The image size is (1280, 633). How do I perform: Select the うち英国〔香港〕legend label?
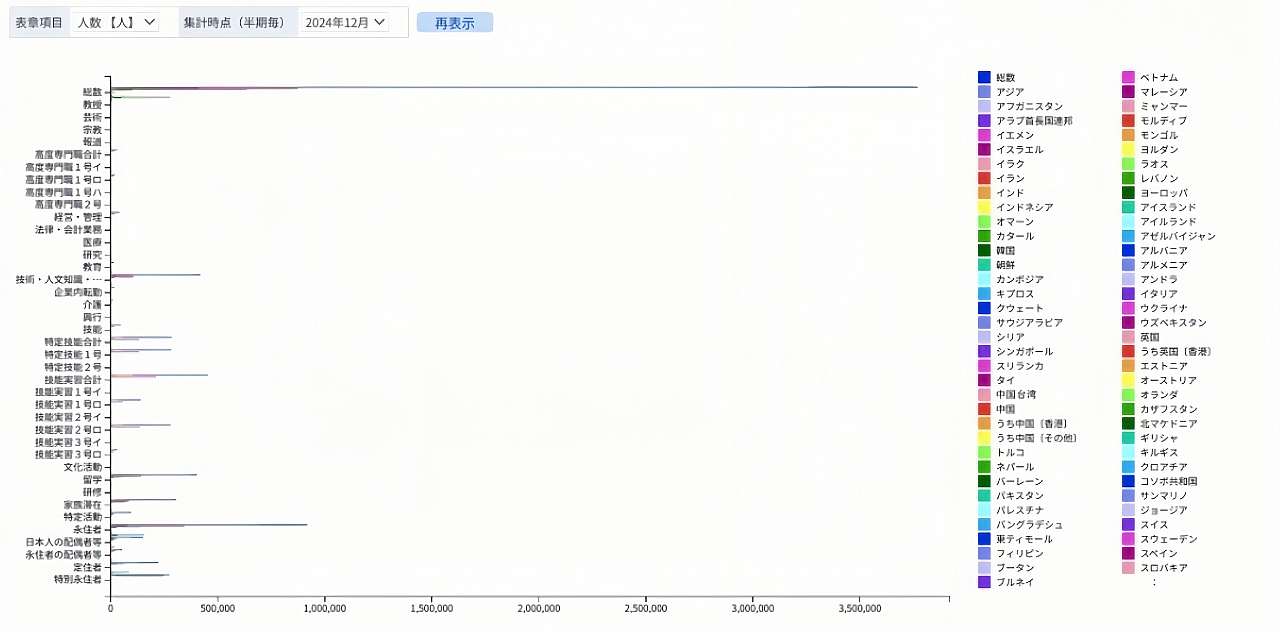tap(1177, 352)
